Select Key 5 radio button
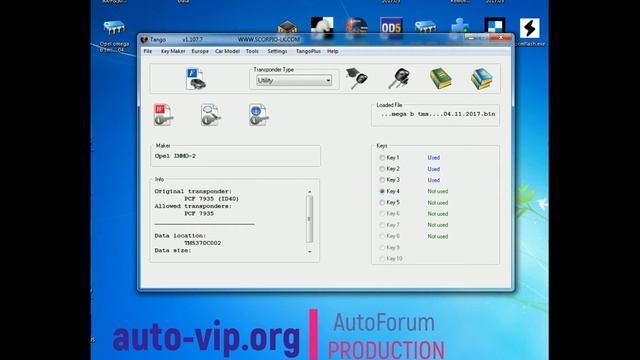This screenshot has width=640, height=360. 382,202
